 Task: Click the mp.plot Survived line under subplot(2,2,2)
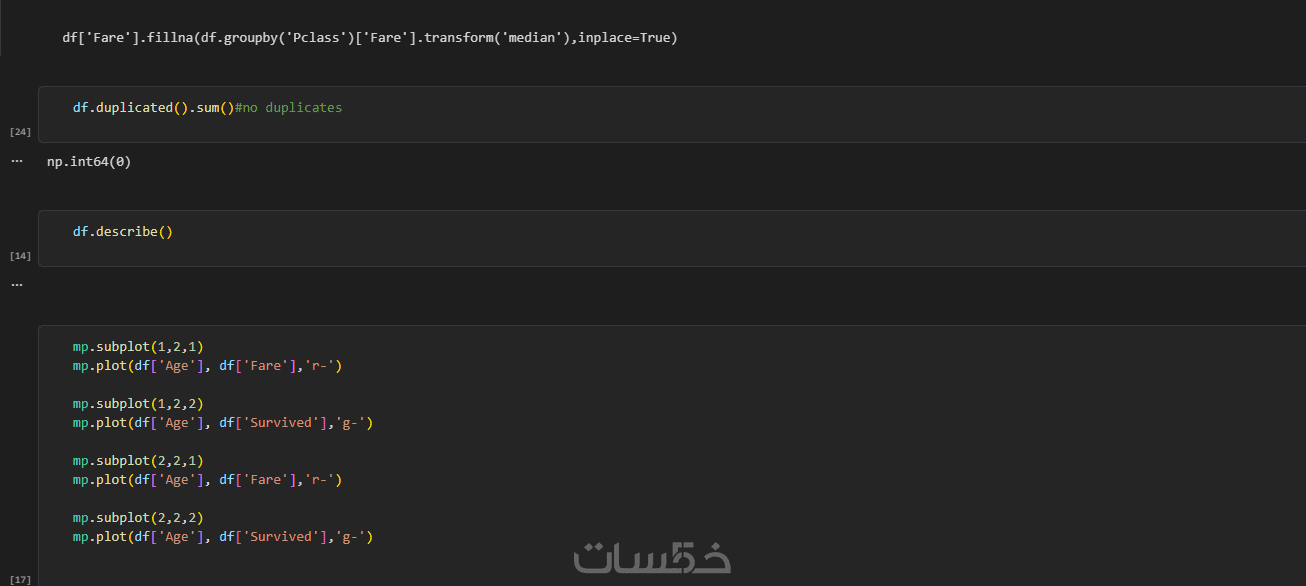[x=222, y=537]
